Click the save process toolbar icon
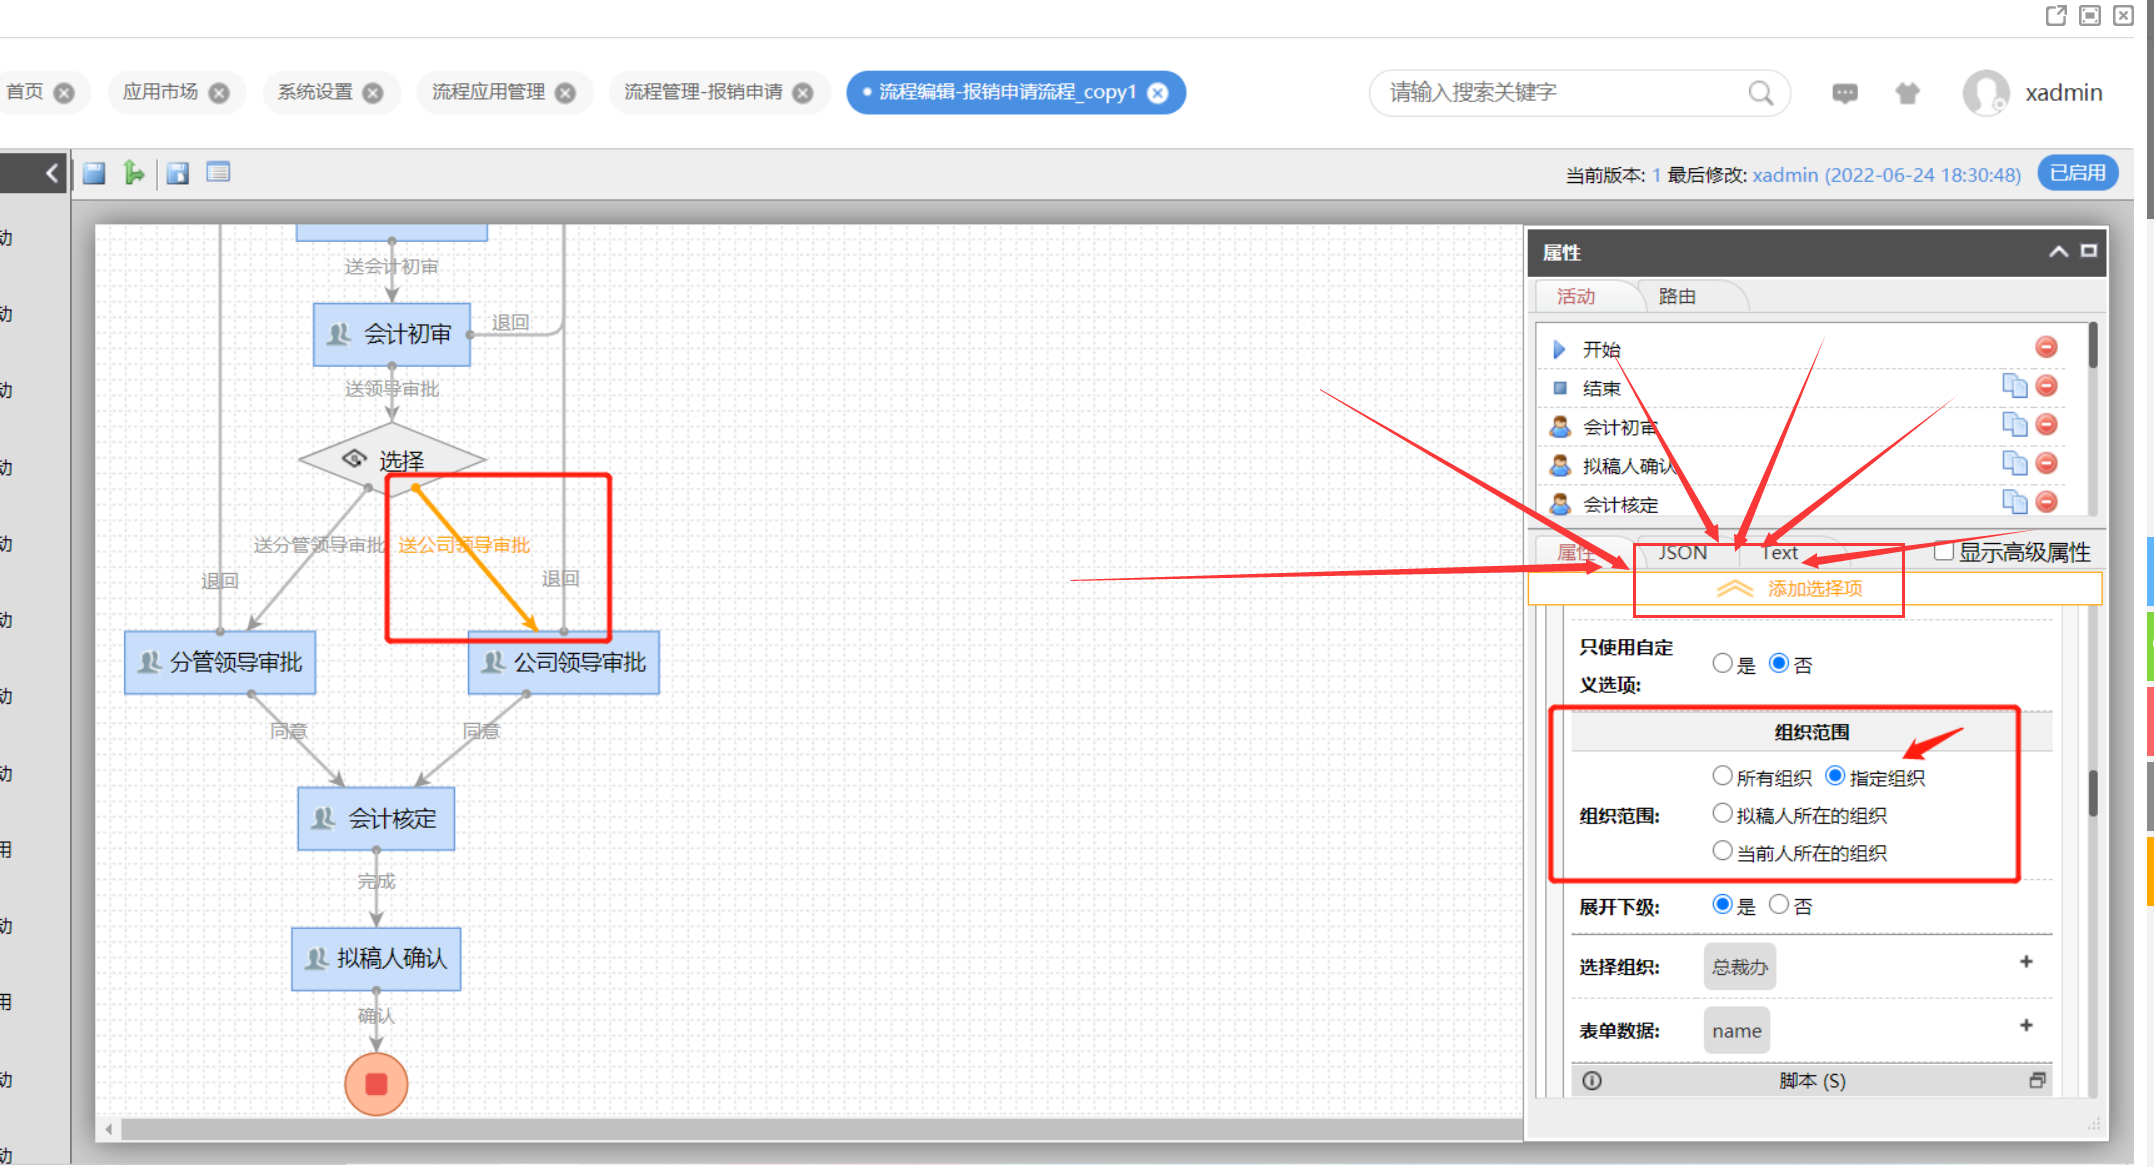Screen dimensions: 2154x1167 tap(94, 173)
